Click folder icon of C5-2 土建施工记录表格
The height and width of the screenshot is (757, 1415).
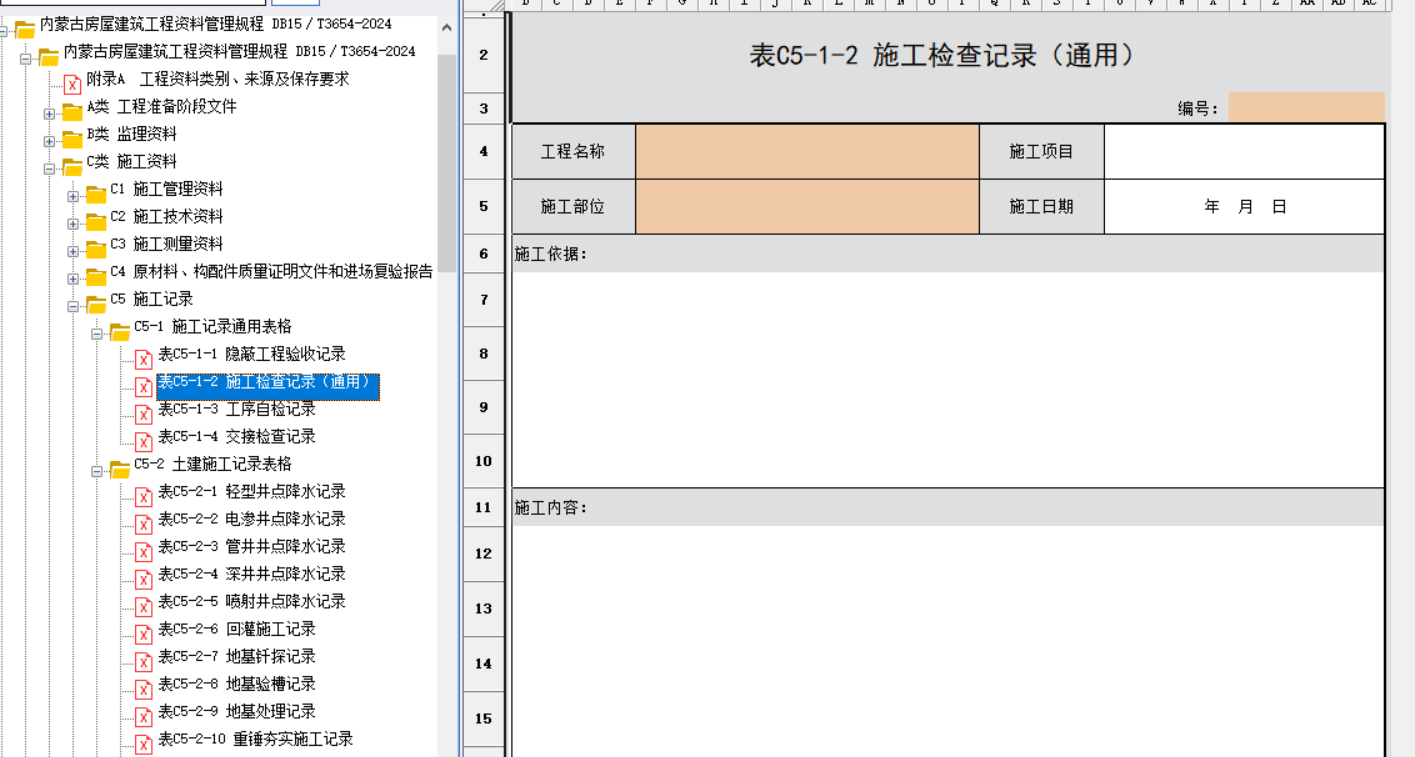pyautogui.click(x=120, y=468)
